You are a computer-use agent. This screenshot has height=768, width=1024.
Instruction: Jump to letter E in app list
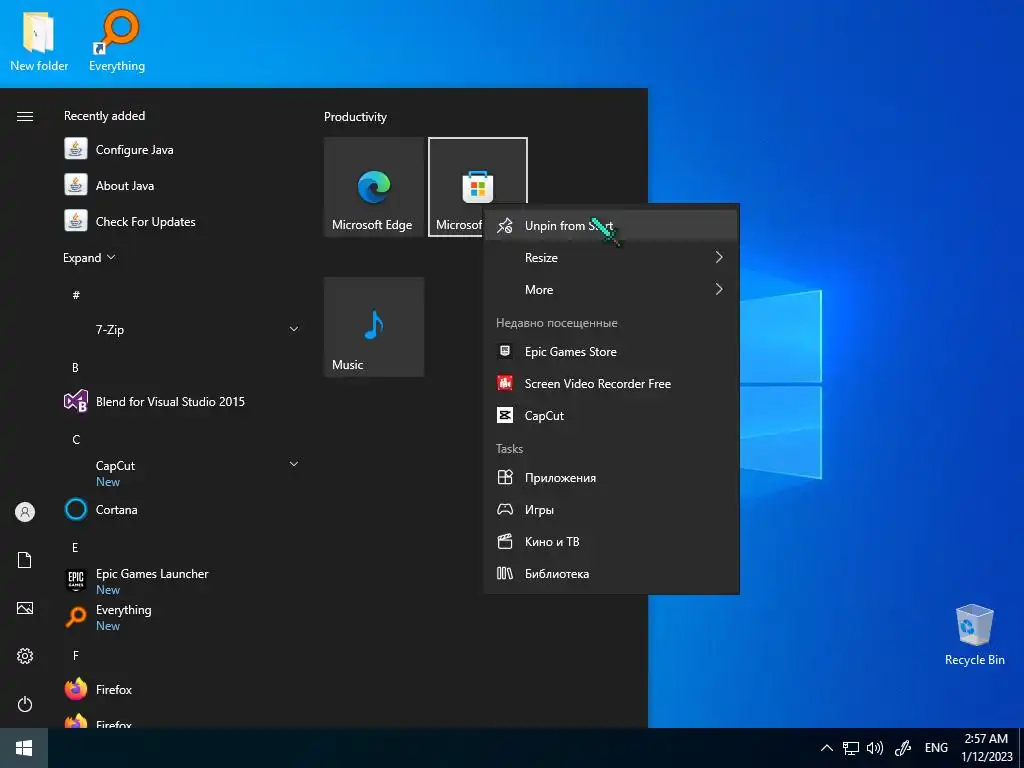coord(75,548)
